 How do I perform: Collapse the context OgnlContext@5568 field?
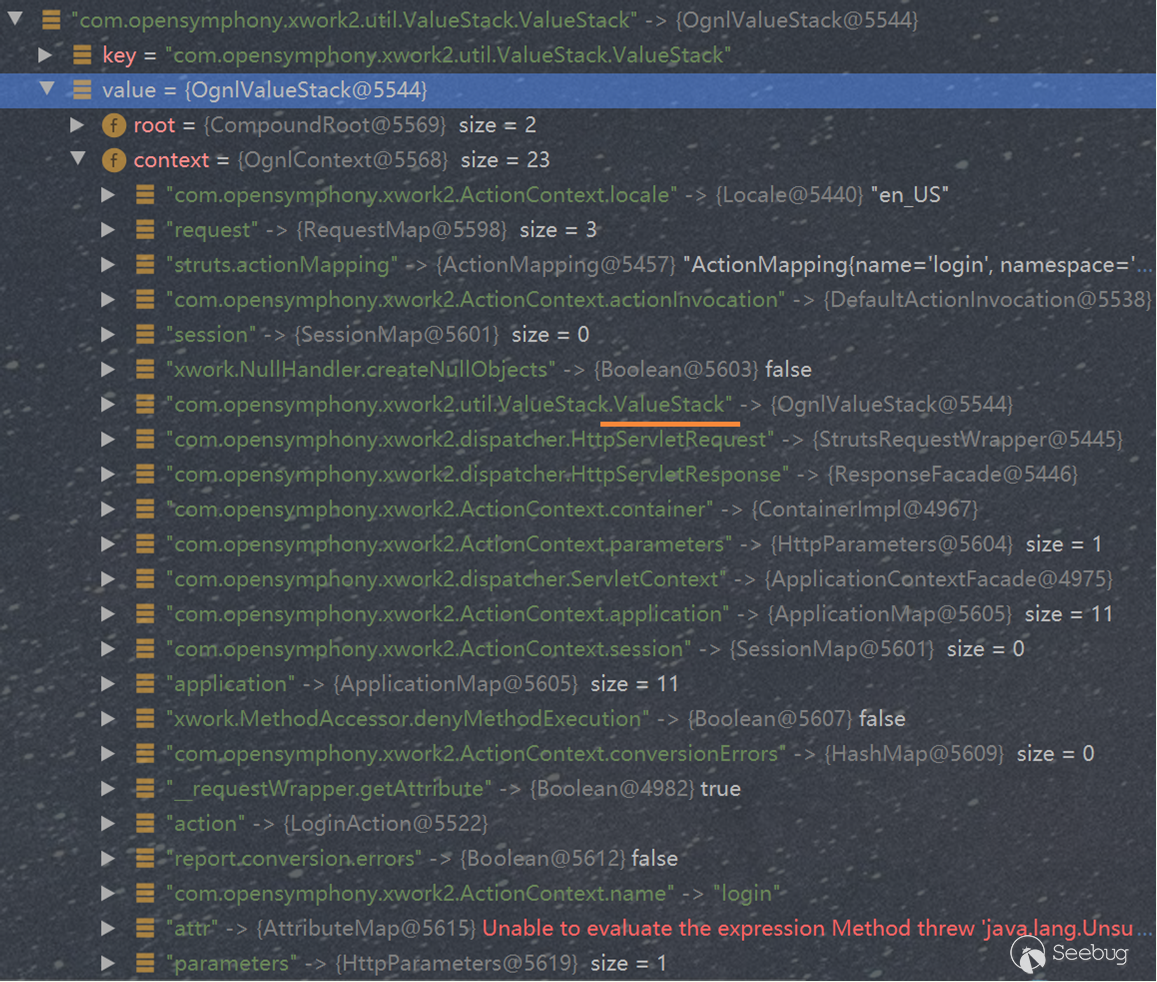[x=78, y=158]
